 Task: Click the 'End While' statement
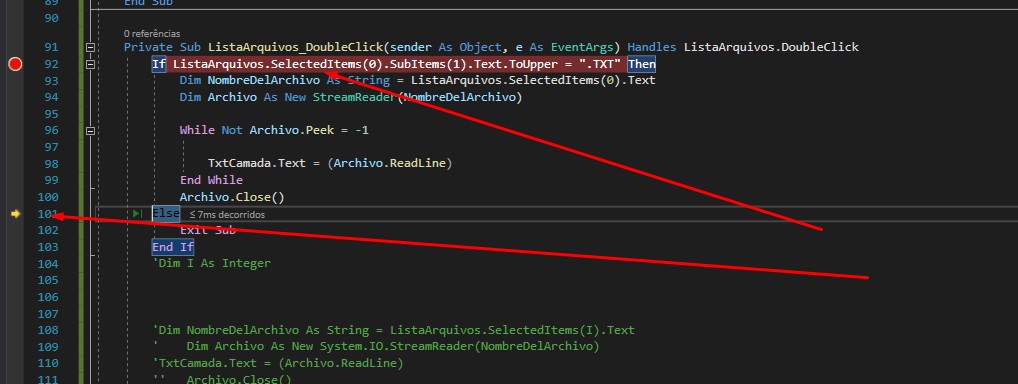pos(211,180)
